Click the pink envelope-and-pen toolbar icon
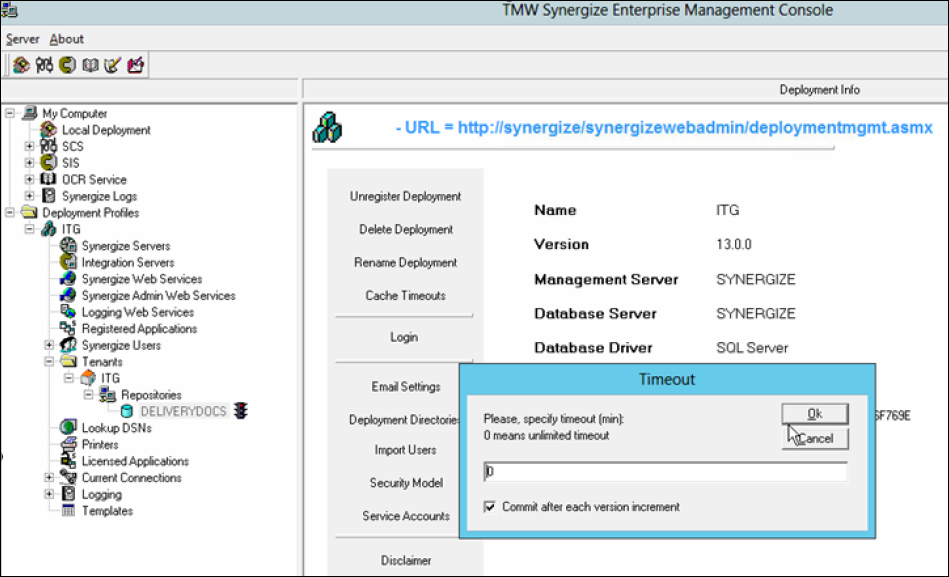 coord(136,65)
